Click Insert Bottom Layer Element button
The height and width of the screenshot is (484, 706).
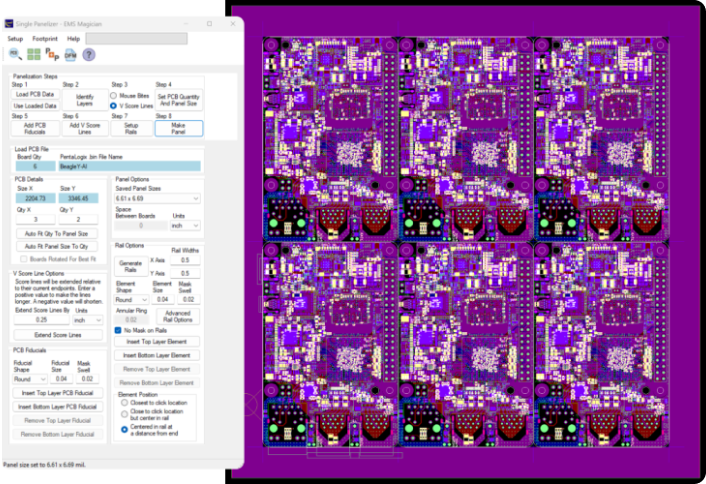point(157,355)
